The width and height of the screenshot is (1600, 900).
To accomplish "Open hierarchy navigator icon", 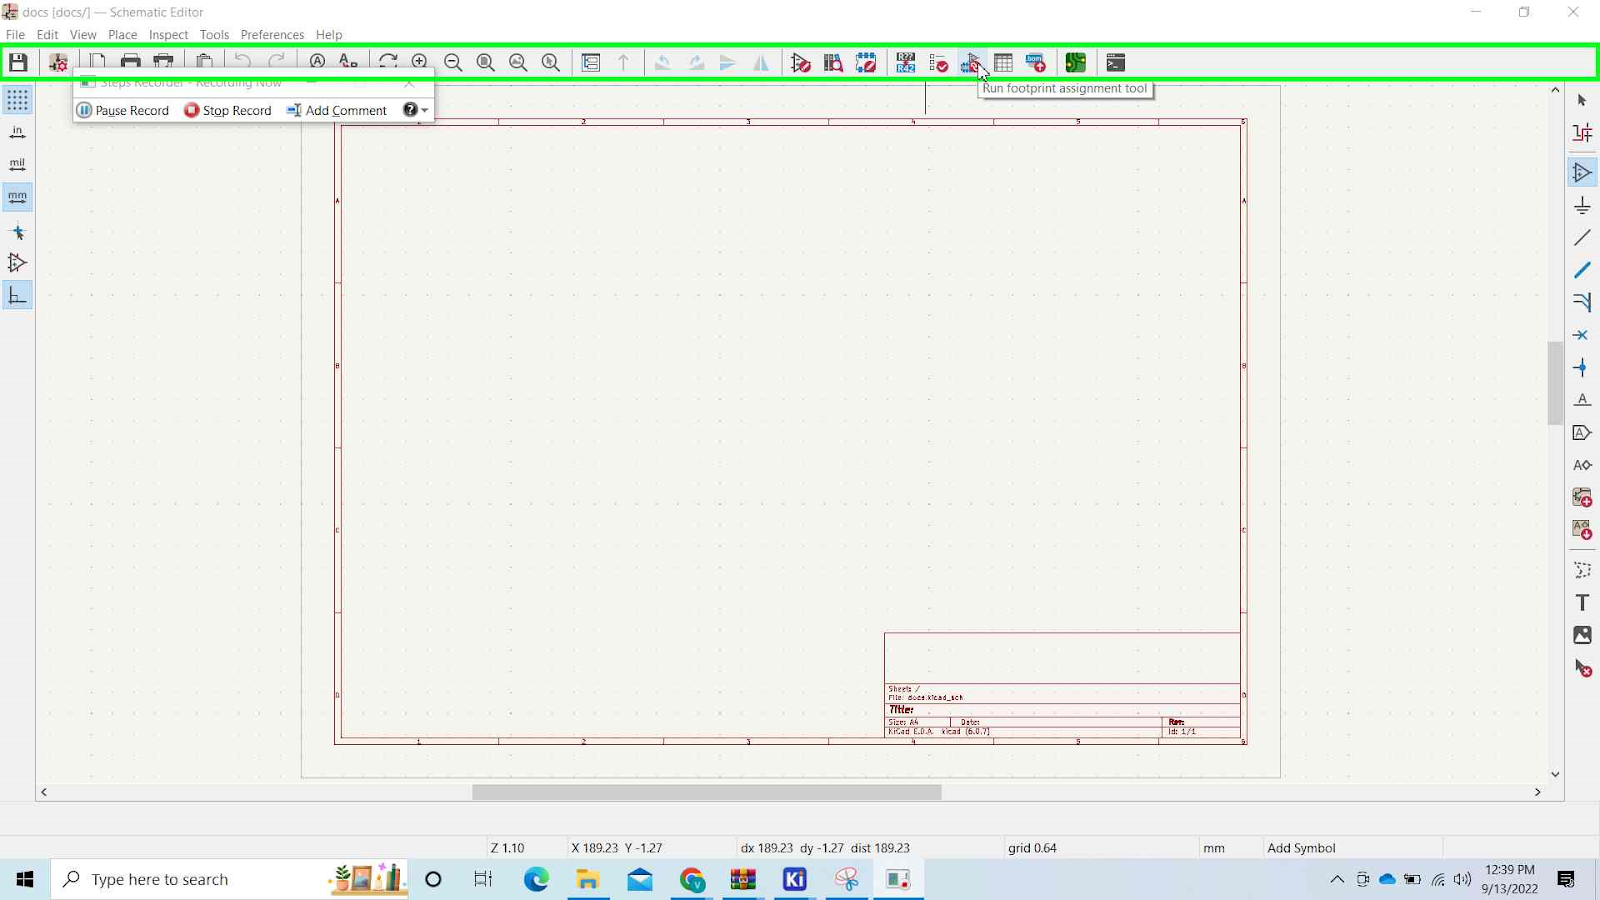I will click(591, 63).
